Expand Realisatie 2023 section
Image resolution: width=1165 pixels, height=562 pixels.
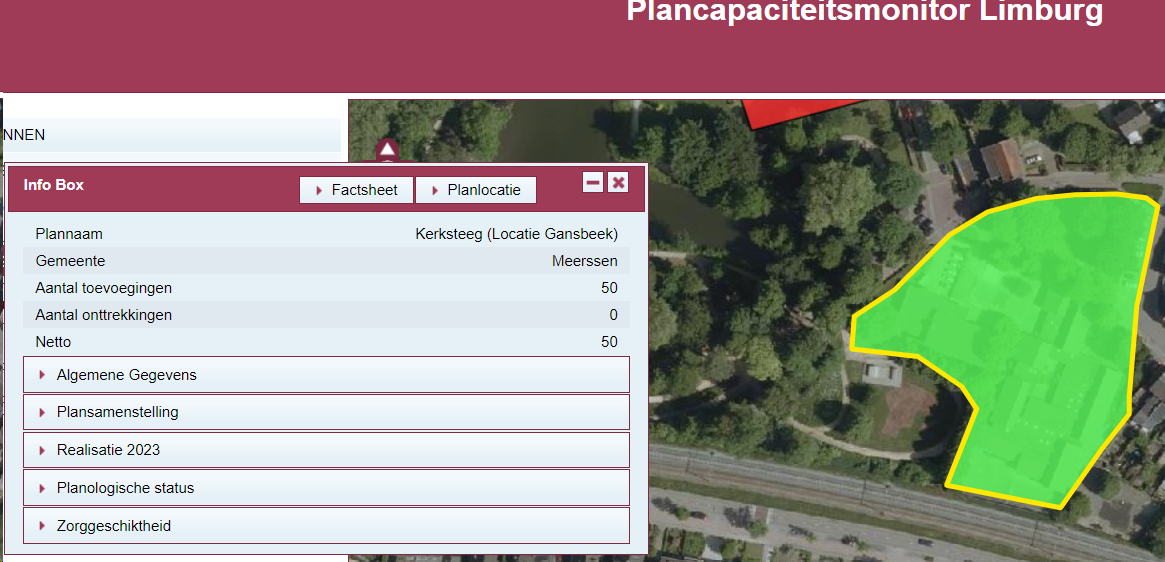click(x=326, y=450)
